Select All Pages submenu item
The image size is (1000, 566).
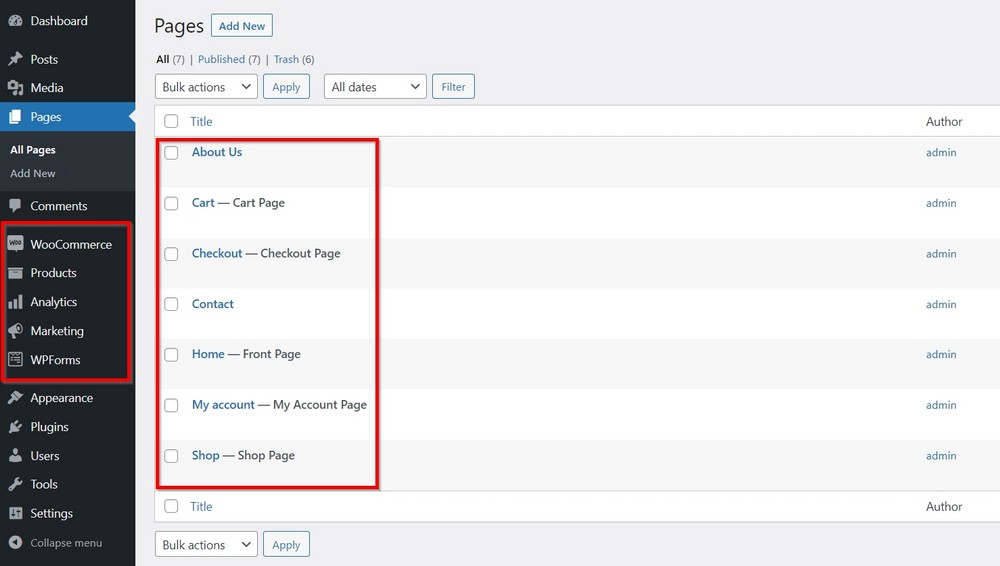pos(33,150)
